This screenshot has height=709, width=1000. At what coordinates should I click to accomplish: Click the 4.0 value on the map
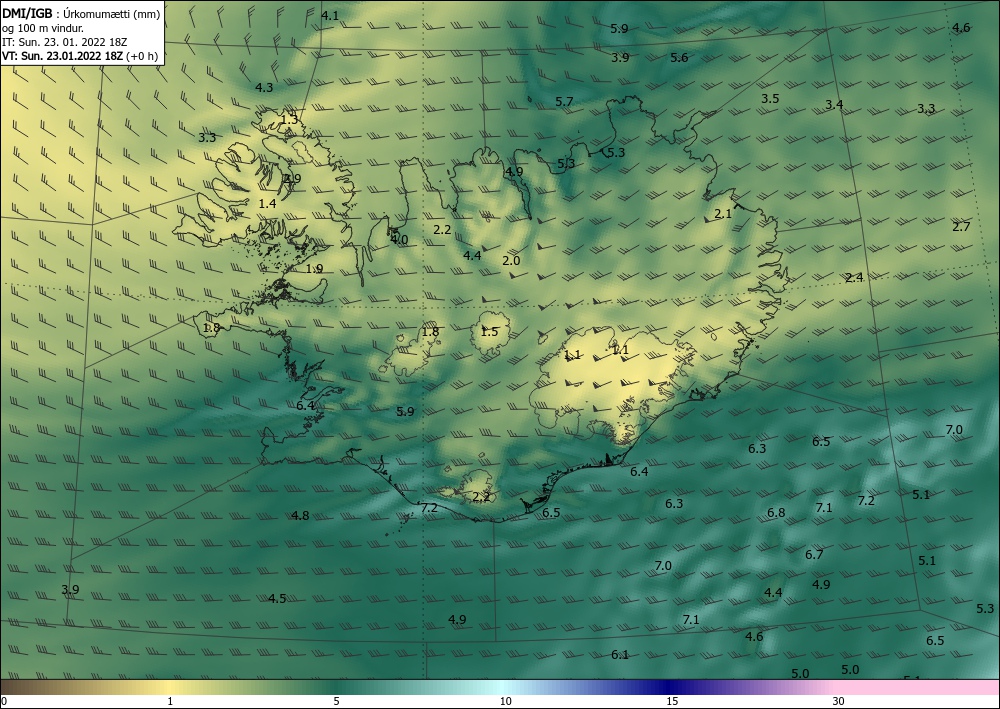pyautogui.click(x=399, y=240)
